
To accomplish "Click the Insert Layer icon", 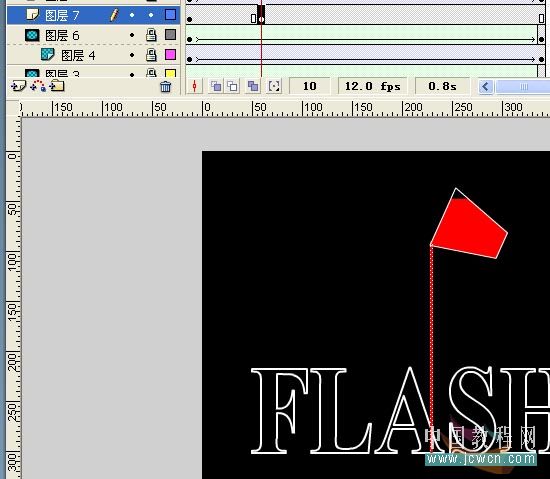I will pyautogui.click(x=18, y=86).
